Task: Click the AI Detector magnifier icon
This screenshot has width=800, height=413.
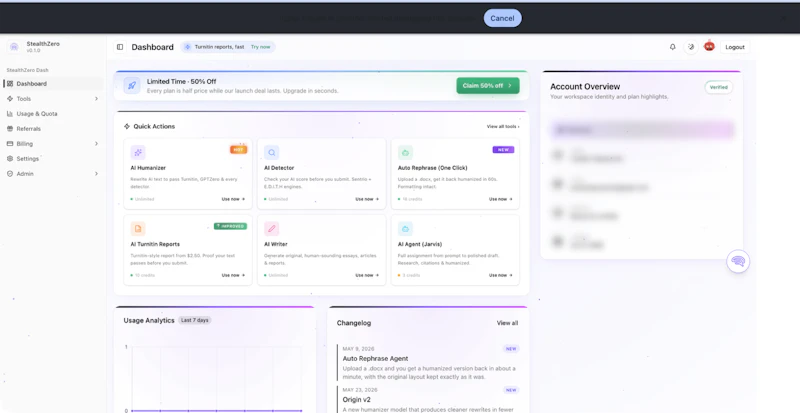Action: (x=271, y=152)
